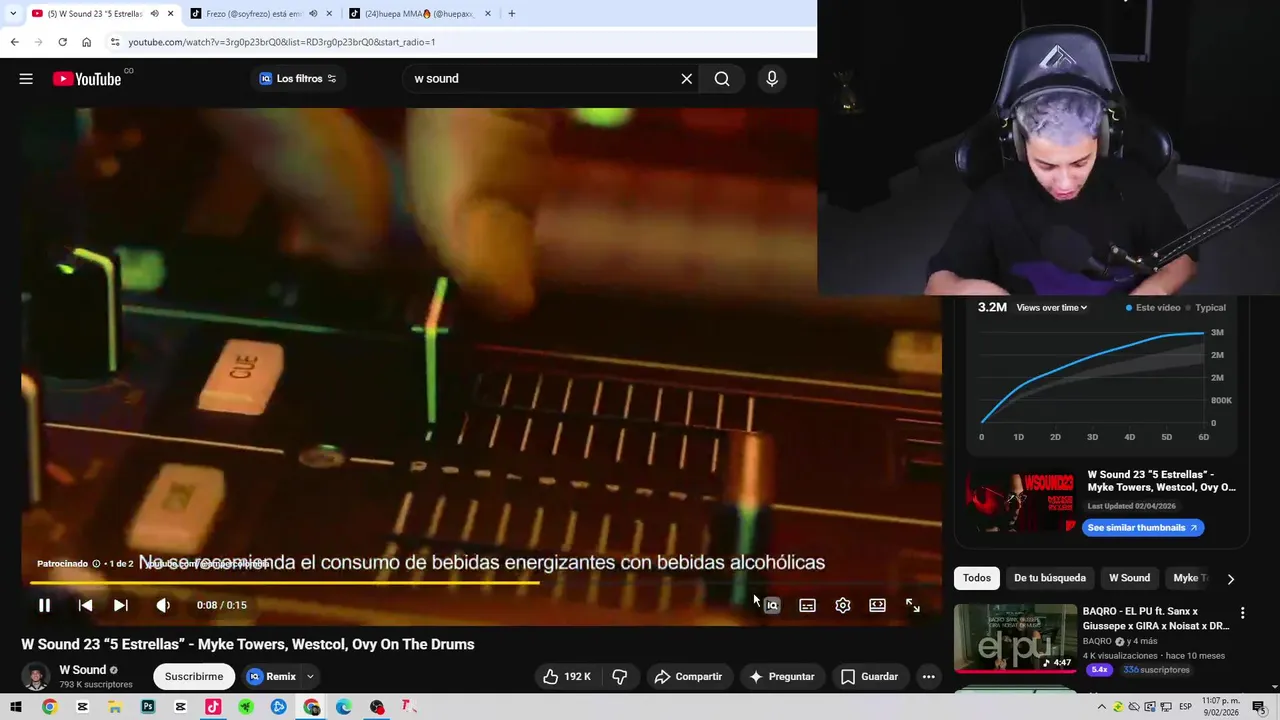Open the Razer green icon in taskbar
Image resolution: width=1280 pixels, height=720 pixels.
(x=246, y=707)
